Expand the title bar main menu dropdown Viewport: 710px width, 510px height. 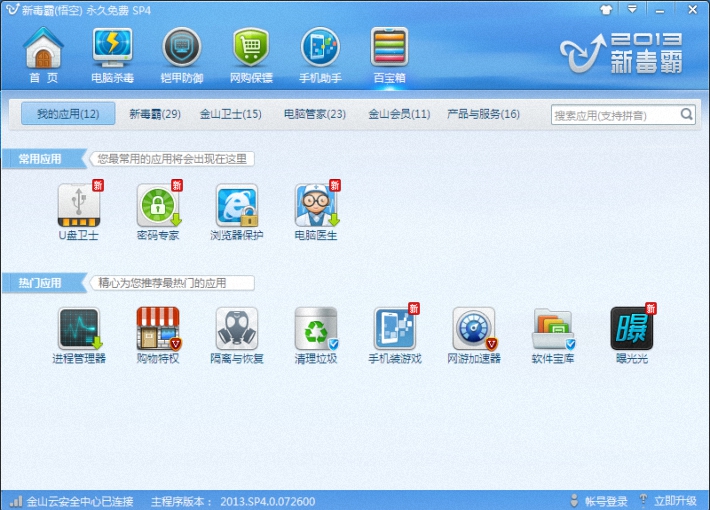(x=632, y=9)
